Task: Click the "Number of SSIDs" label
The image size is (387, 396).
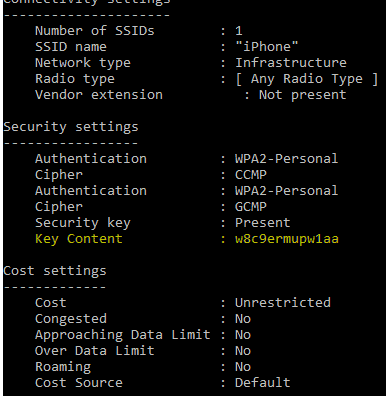Action: point(95,31)
